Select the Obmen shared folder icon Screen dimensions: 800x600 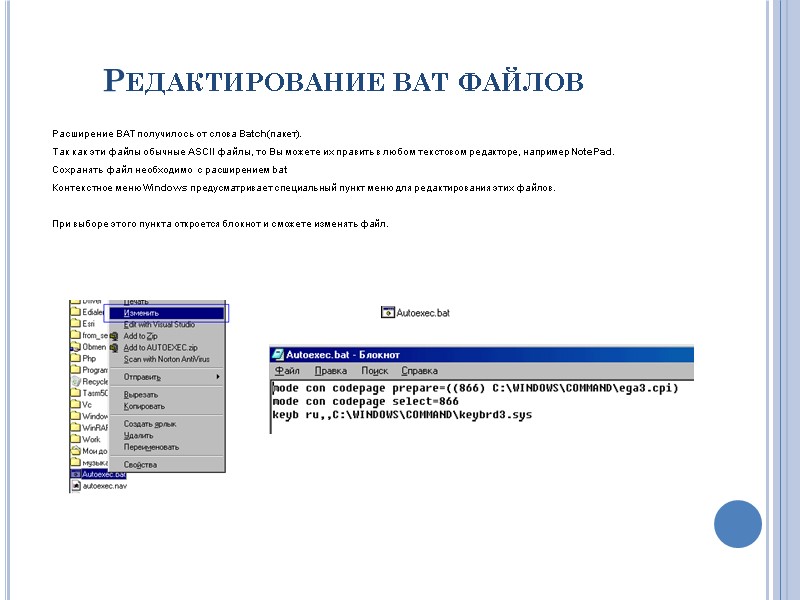(x=76, y=347)
